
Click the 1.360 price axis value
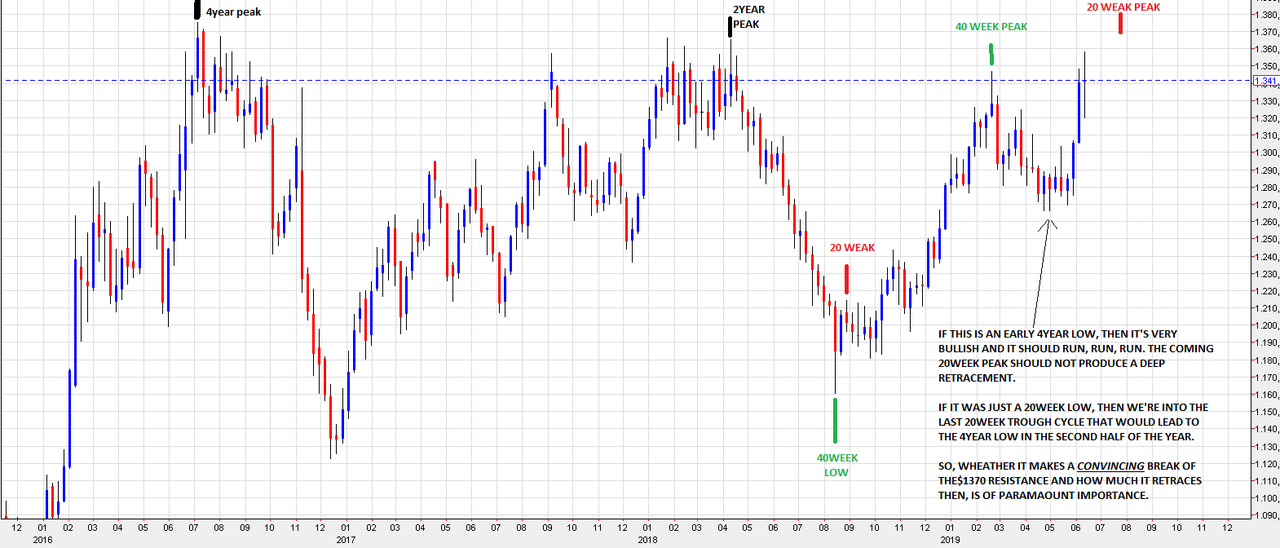[x=1266, y=49]
